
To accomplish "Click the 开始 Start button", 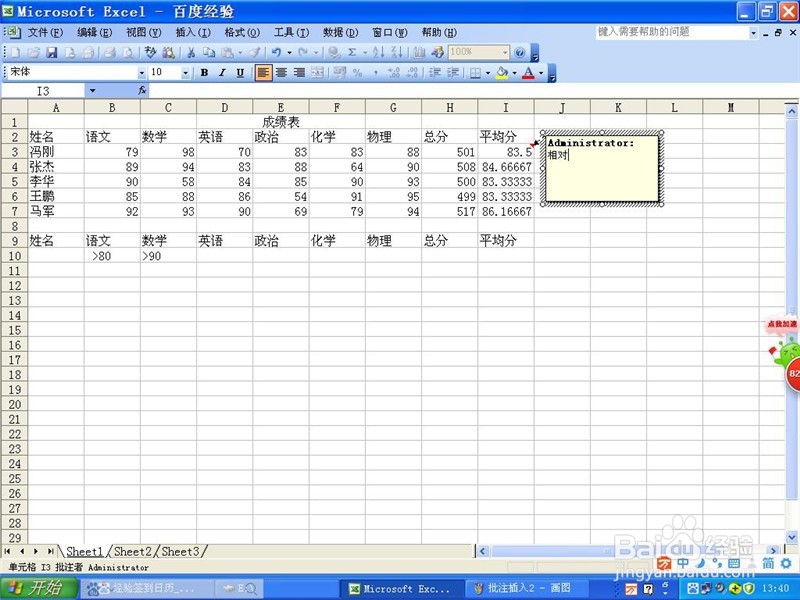I will [x=39, y=589].
